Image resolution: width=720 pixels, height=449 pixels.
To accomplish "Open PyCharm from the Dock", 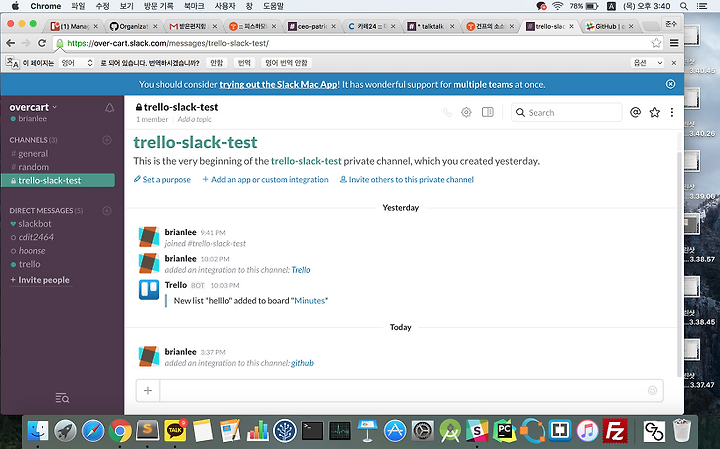I will pos(505,431).
